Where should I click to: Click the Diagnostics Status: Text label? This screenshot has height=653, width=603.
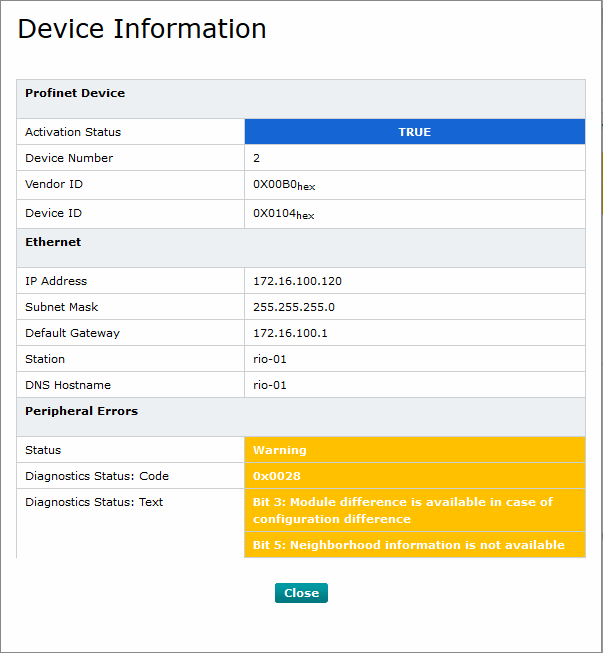pyautogui.click(x=94, y=502)
